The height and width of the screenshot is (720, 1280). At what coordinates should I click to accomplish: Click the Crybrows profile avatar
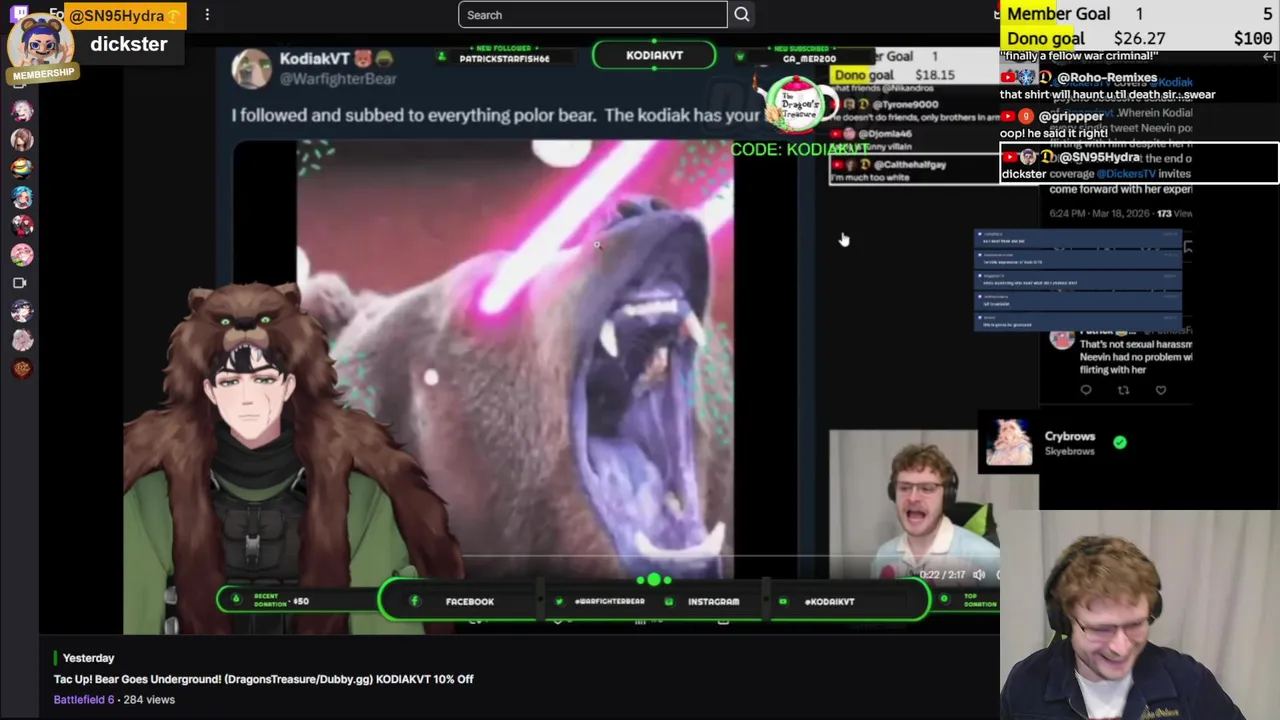click(x=1009, y=442)
